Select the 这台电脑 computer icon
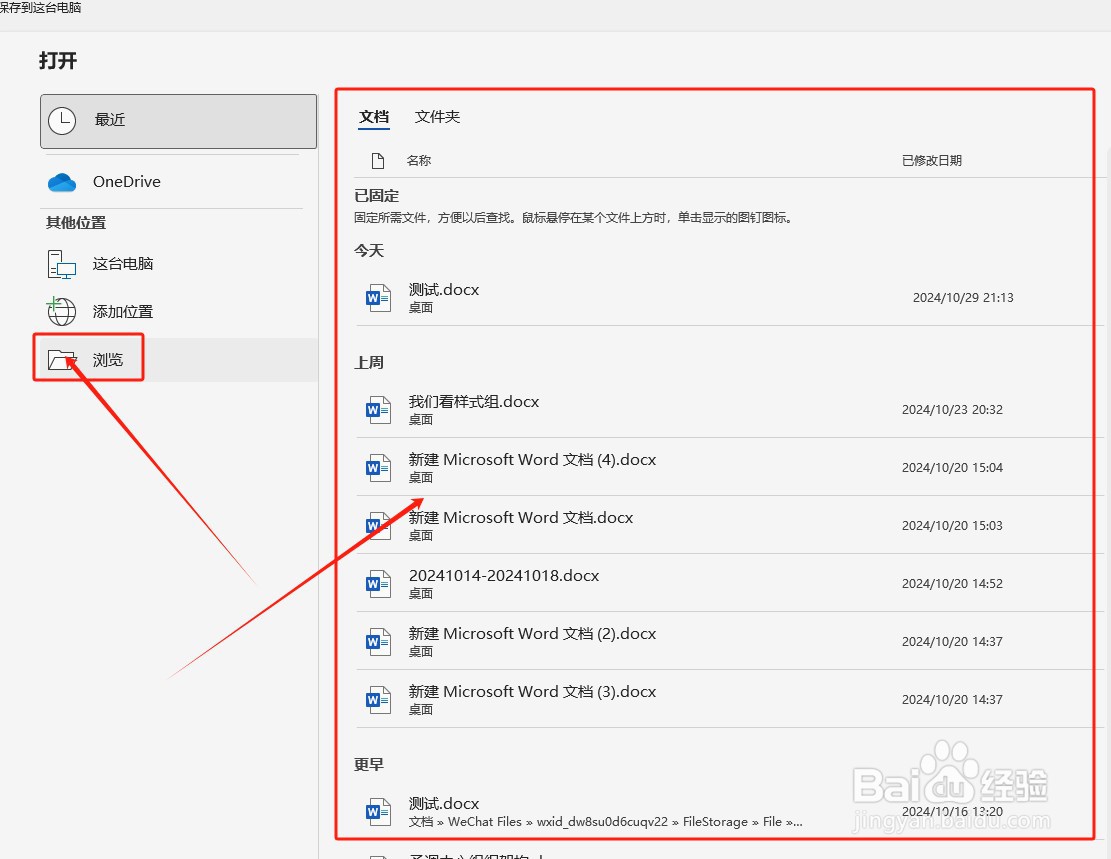The height and width of the screenshot is (859, 1111). coord(60,264)
